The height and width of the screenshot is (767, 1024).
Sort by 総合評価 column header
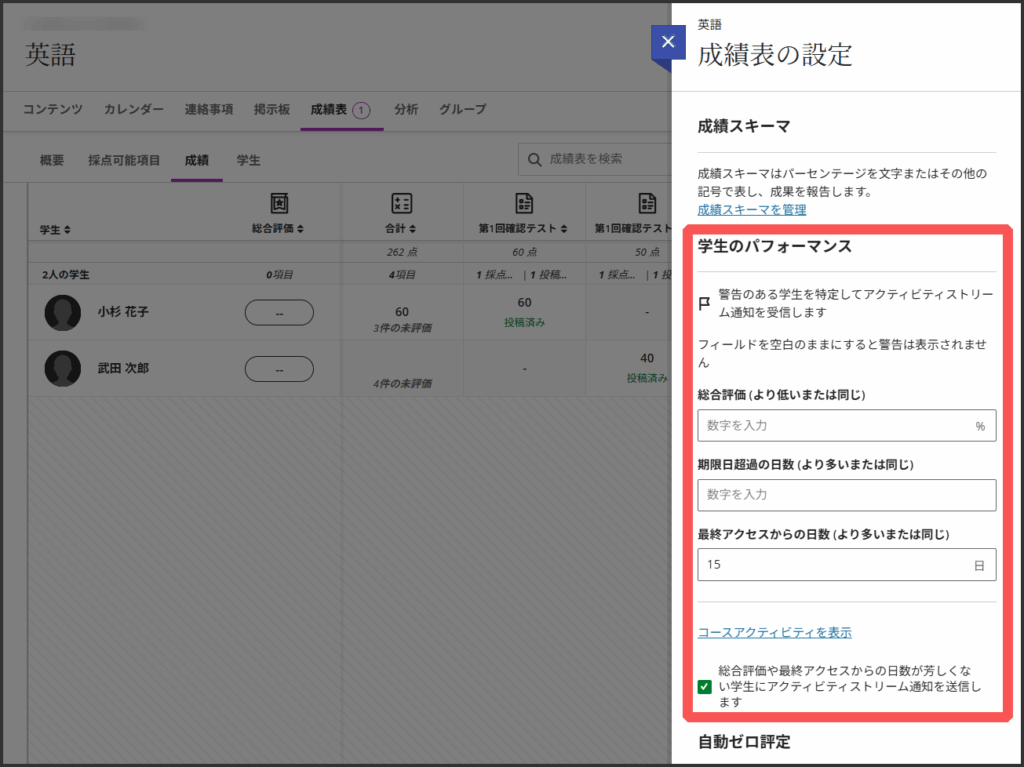pos(278,229)
